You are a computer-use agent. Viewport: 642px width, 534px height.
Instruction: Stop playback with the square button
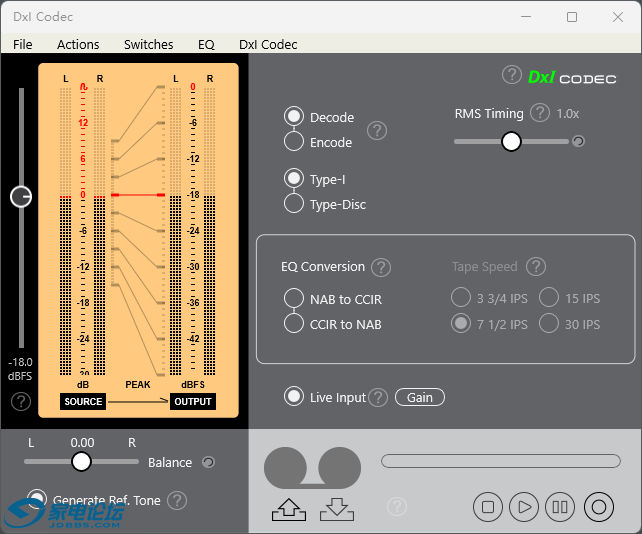(x=488, y=507)
